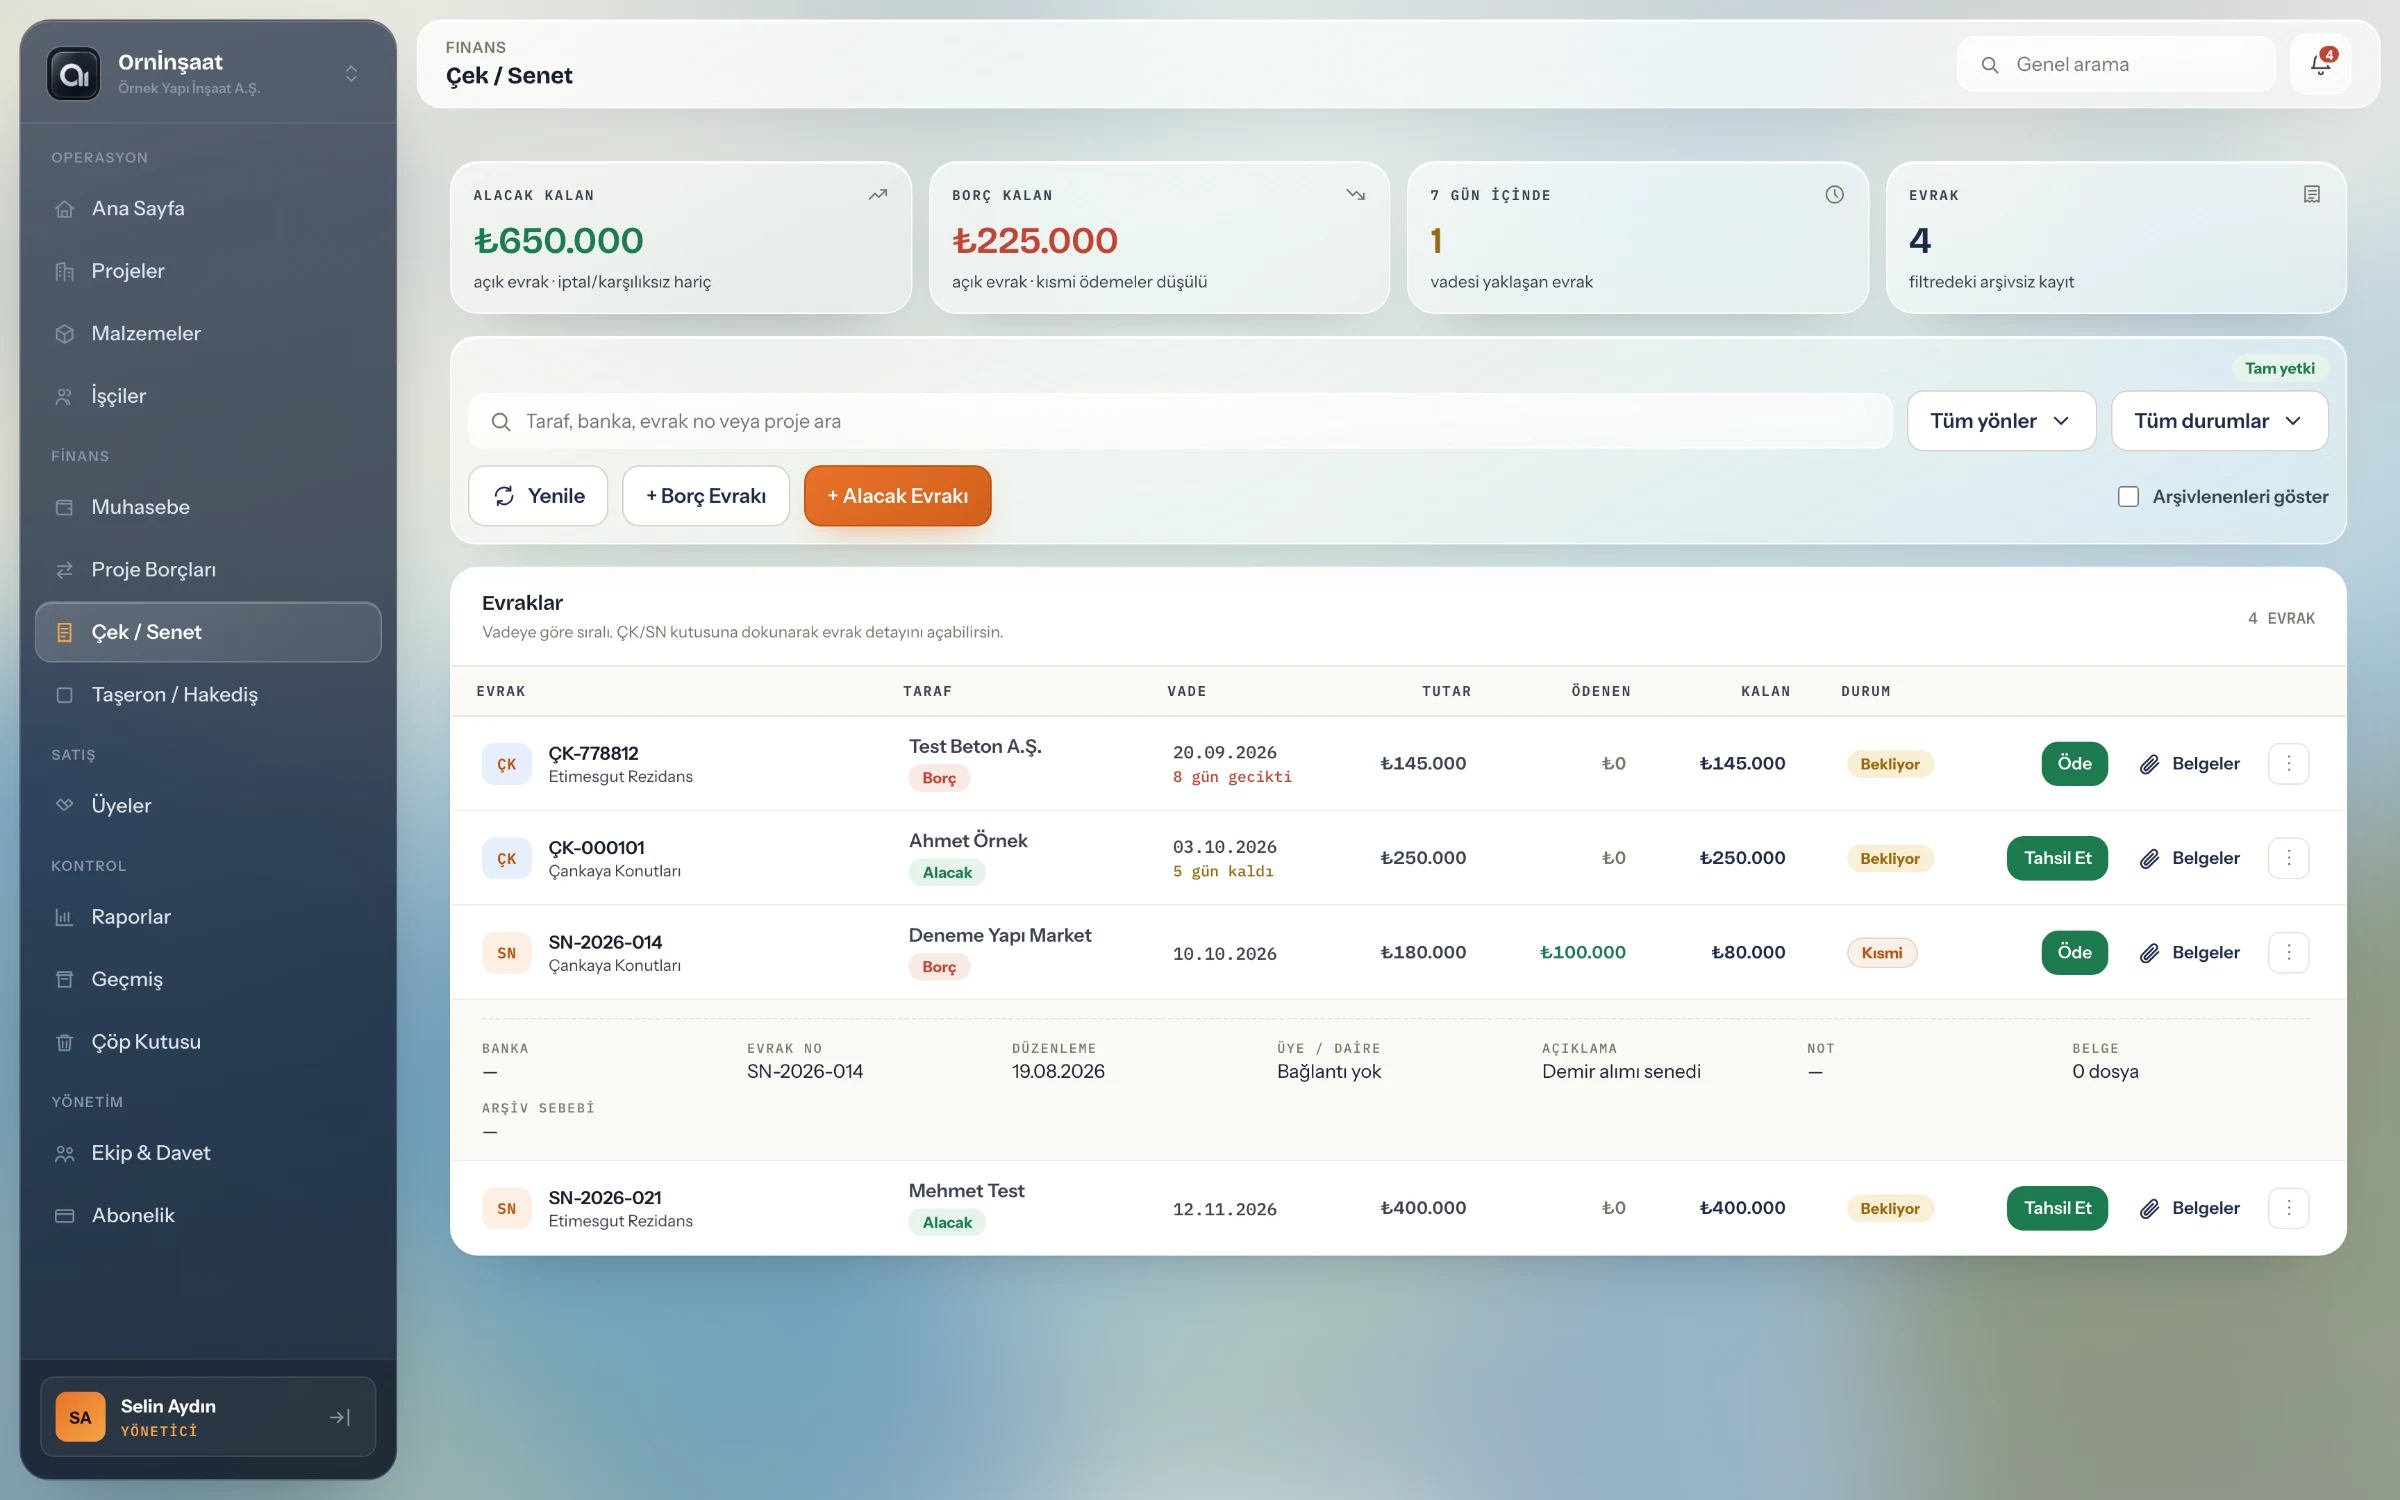Click the Taraf, banka, evrak no search field
Image resolution: width=2400 pixels, height=1500 pixels.
(1180, 421)
